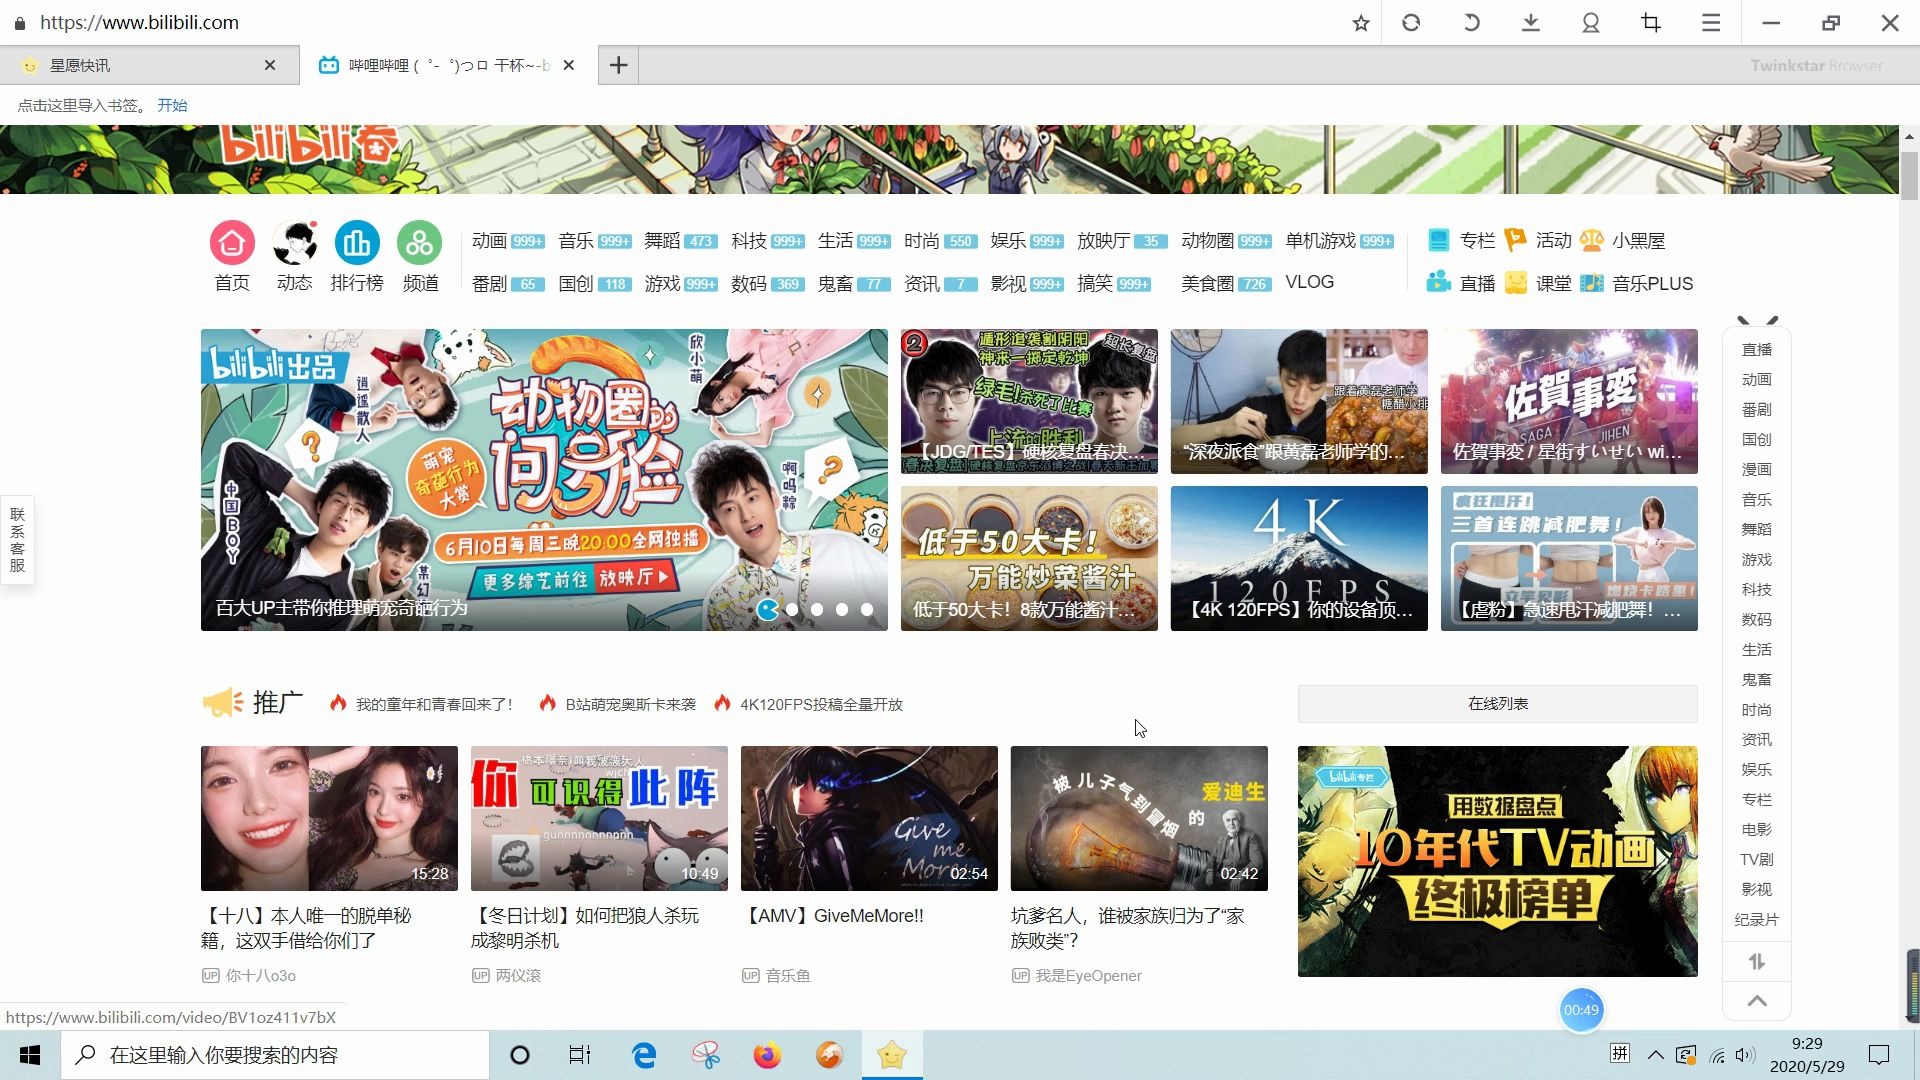Select fifth carousel dot indicator
The width and height of the screenshot is (1920, 1080).
tap(867, 609)
